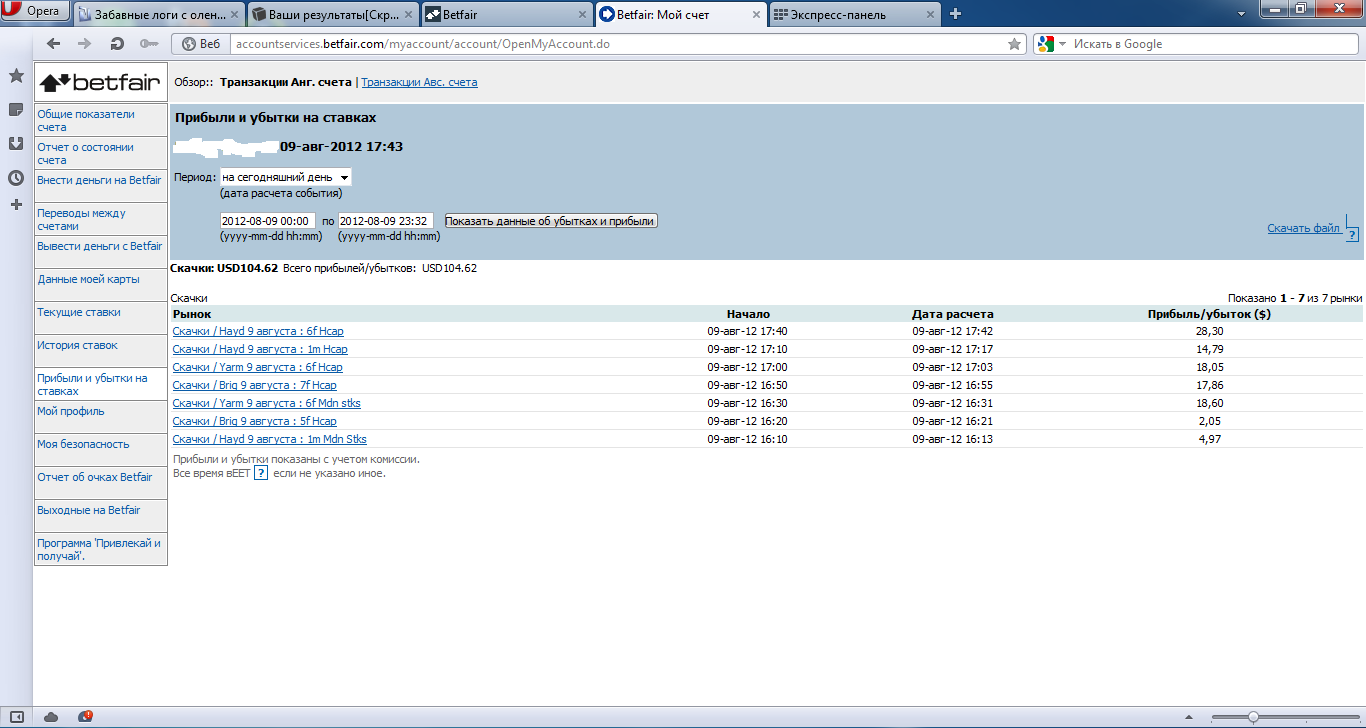Open 'Прибыли и убытки на ставках' menu item
Screen dimensions: 1366x728
(100, 384)
